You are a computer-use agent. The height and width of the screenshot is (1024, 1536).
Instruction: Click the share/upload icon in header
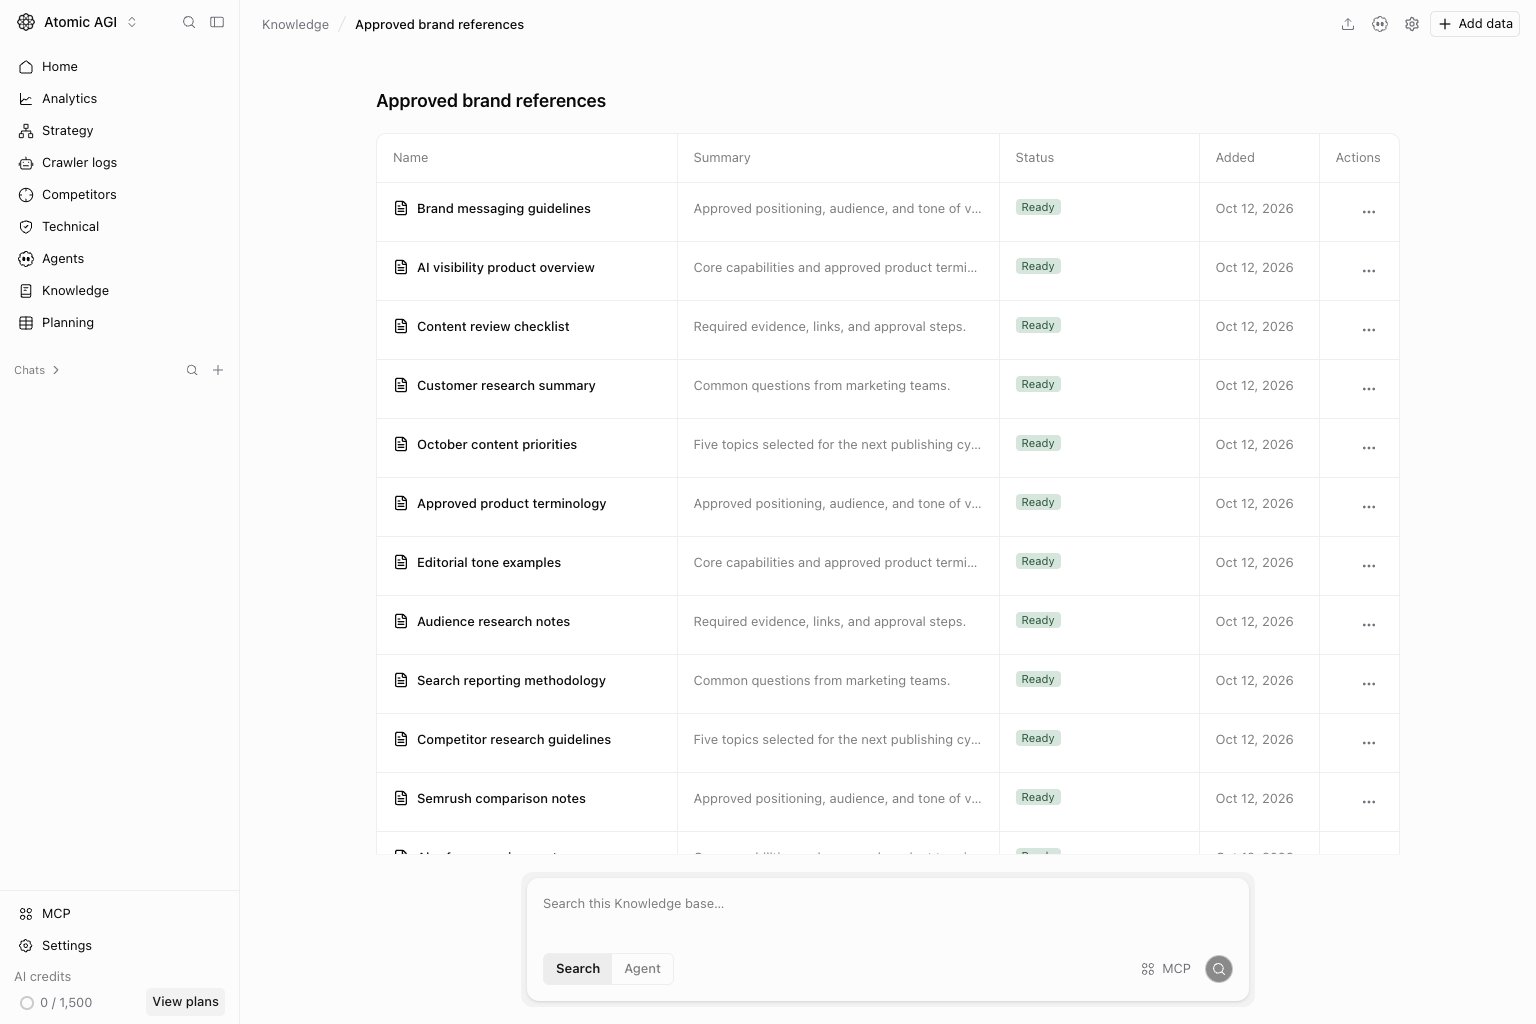coord(1348,24)
